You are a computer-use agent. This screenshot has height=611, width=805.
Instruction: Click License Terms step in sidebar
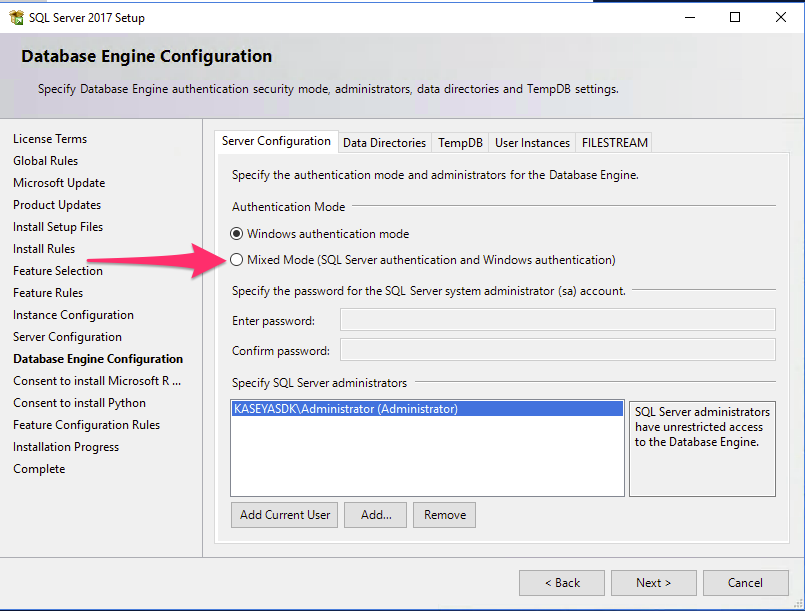[50, 139]
